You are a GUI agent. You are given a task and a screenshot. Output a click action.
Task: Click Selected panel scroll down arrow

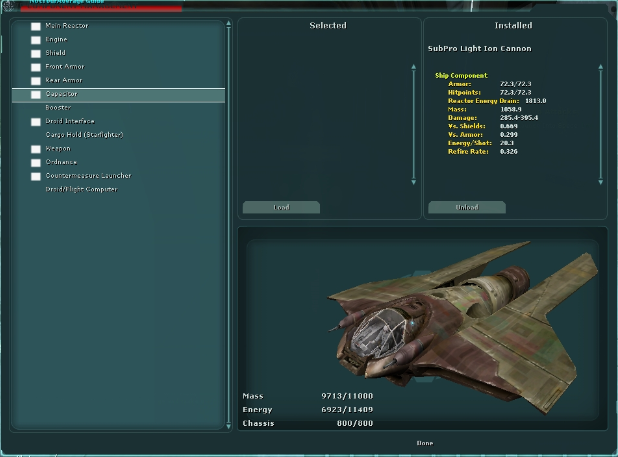coord(413,182)
